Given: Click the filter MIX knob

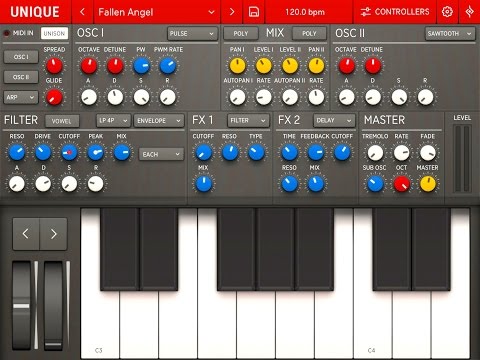Looking at the screenshot, I should 122,152.
